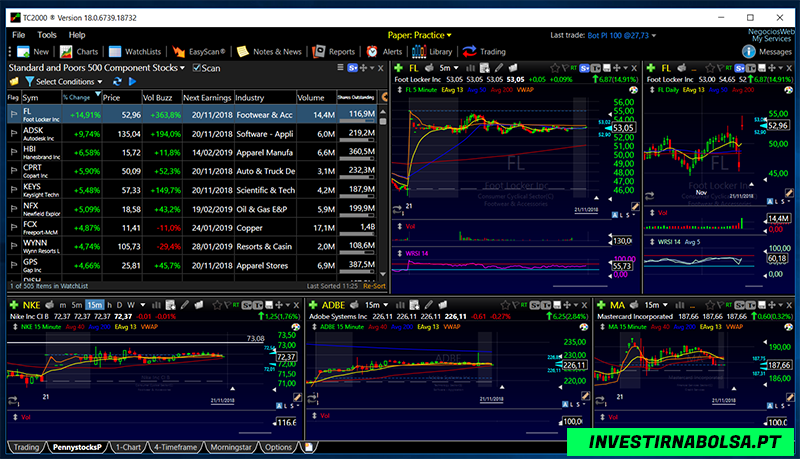Toggle the flag for WYNN row
800x459 pixels.
click(x=14, y=246)
